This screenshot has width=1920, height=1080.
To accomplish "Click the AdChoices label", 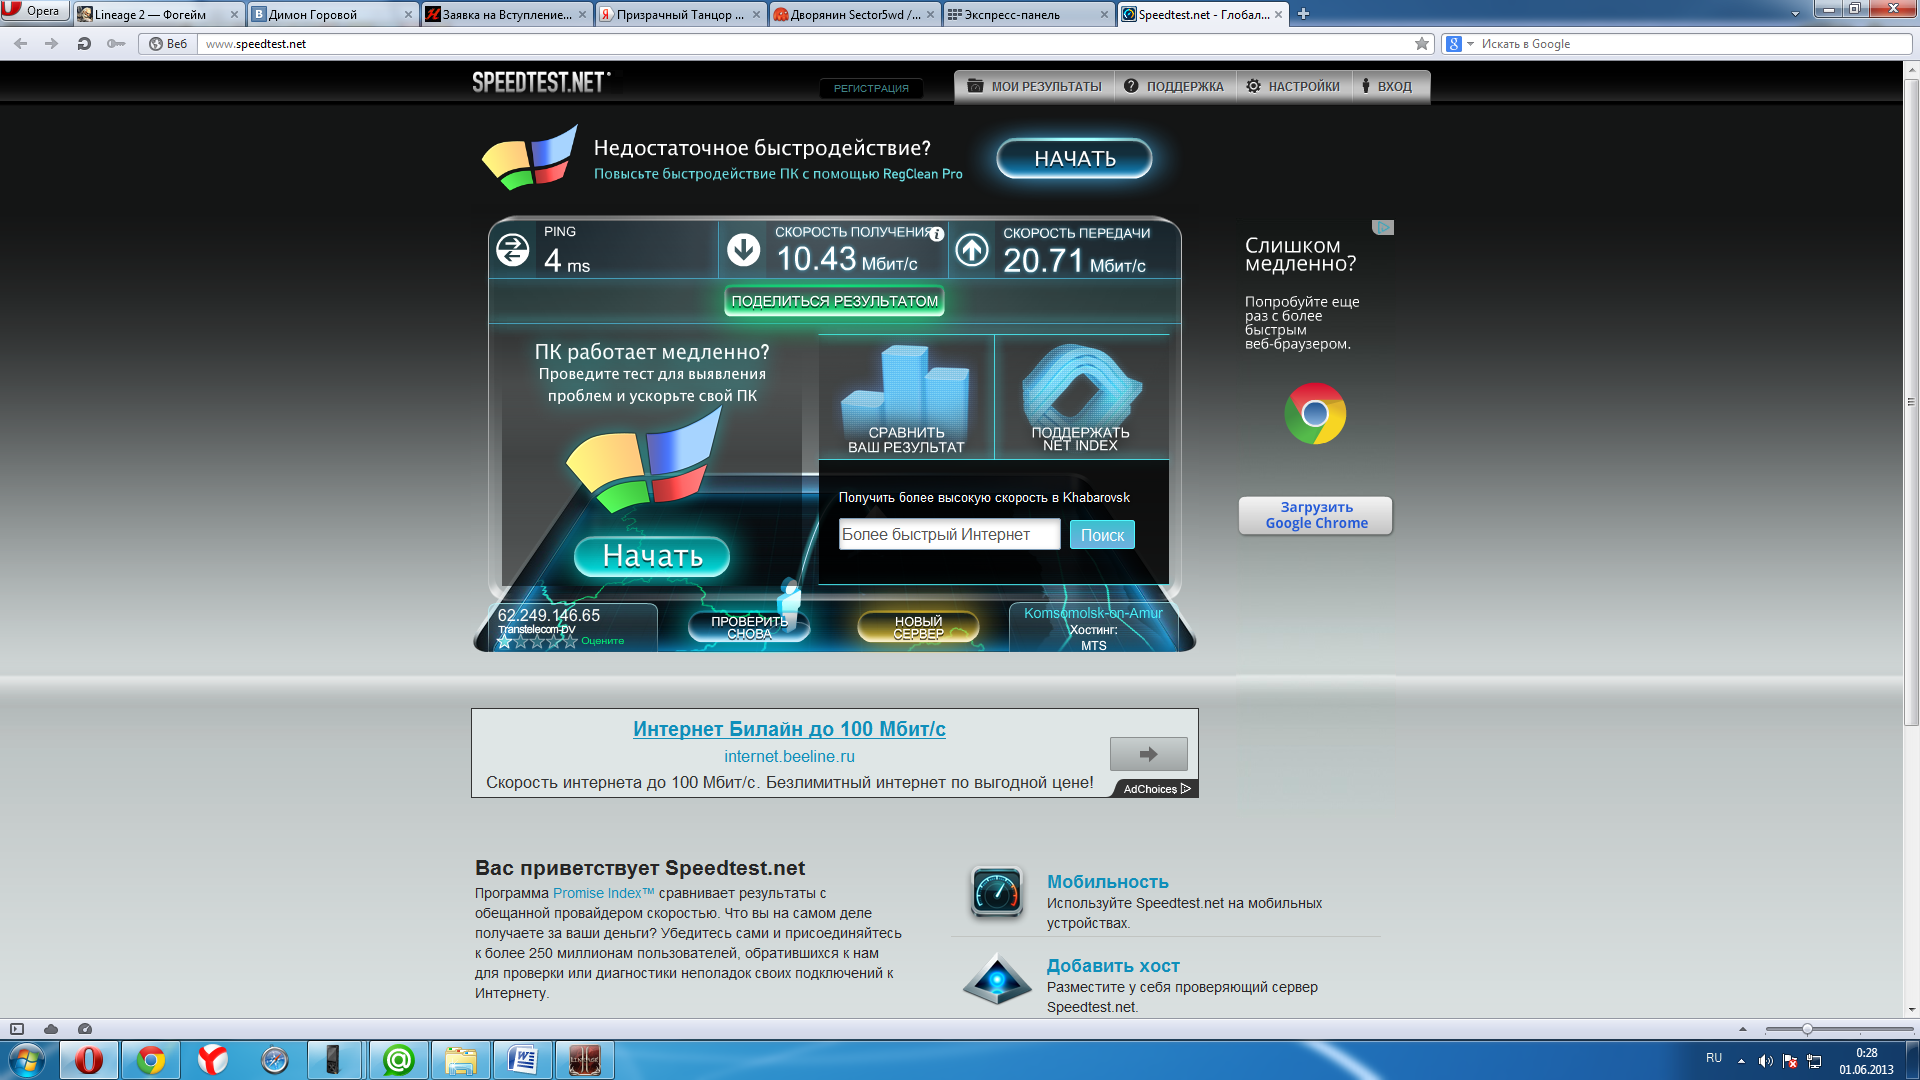I will click(1156, 789).
